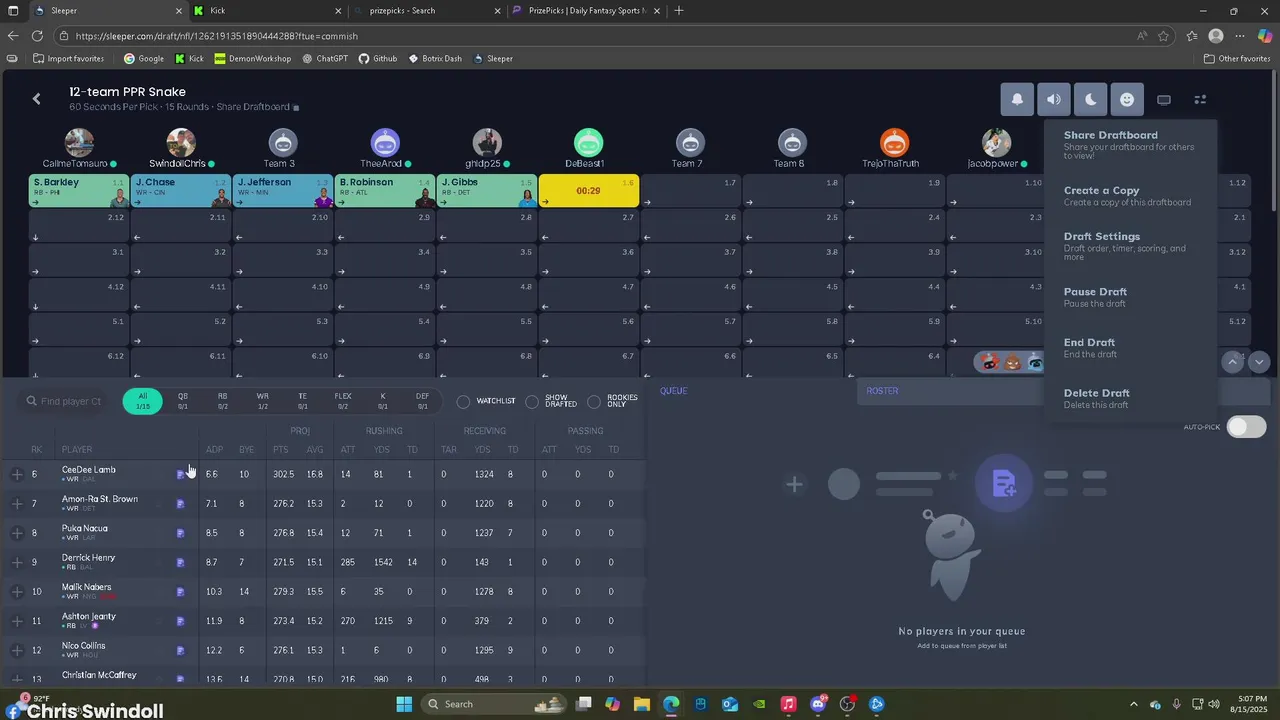Click the Find player search field
Image resolution: width=1280 pixels, height=720 pixels.
point(65,401)
